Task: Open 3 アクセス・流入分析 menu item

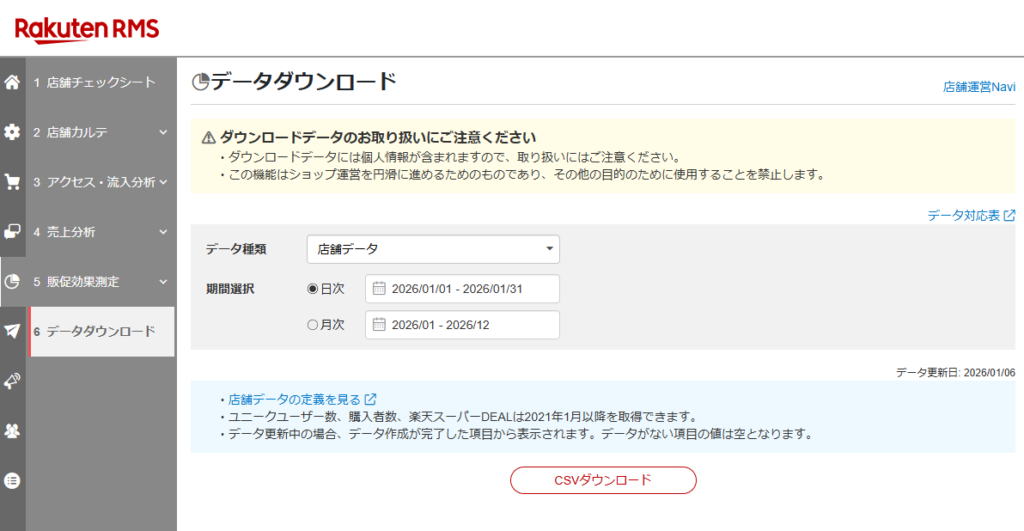Action: pos(101,182)
